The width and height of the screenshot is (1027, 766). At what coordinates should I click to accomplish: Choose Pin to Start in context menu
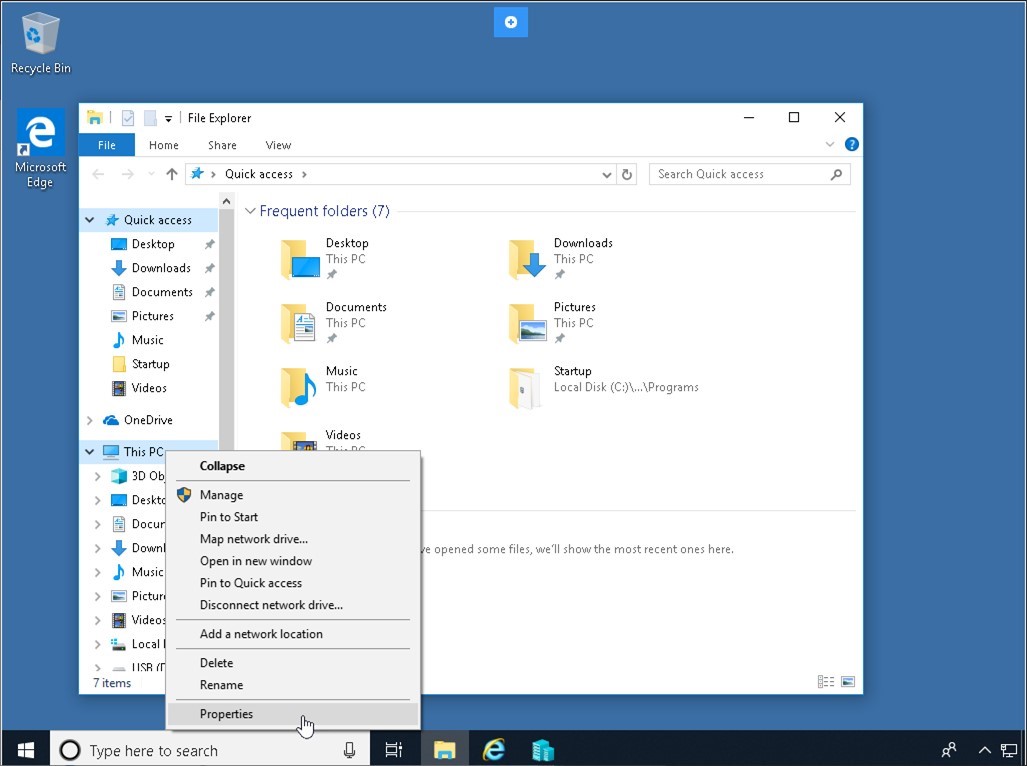pyautogui.click(x=293, y=517)
